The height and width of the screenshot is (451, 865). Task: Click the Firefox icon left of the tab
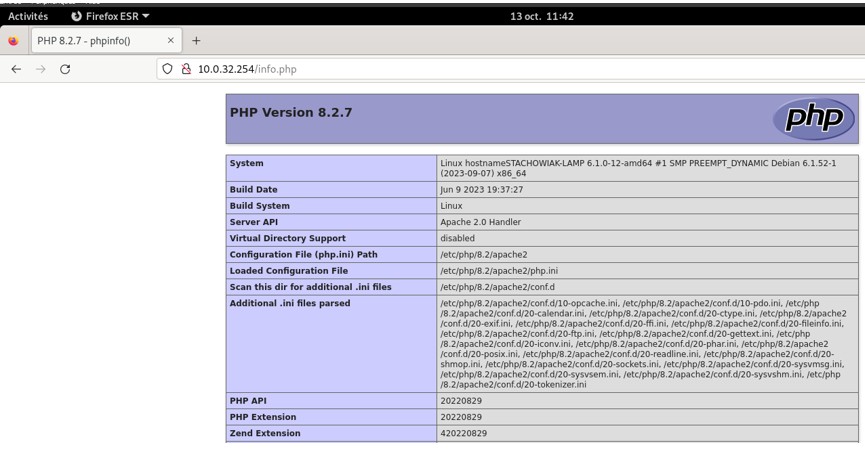pos(13,41)
